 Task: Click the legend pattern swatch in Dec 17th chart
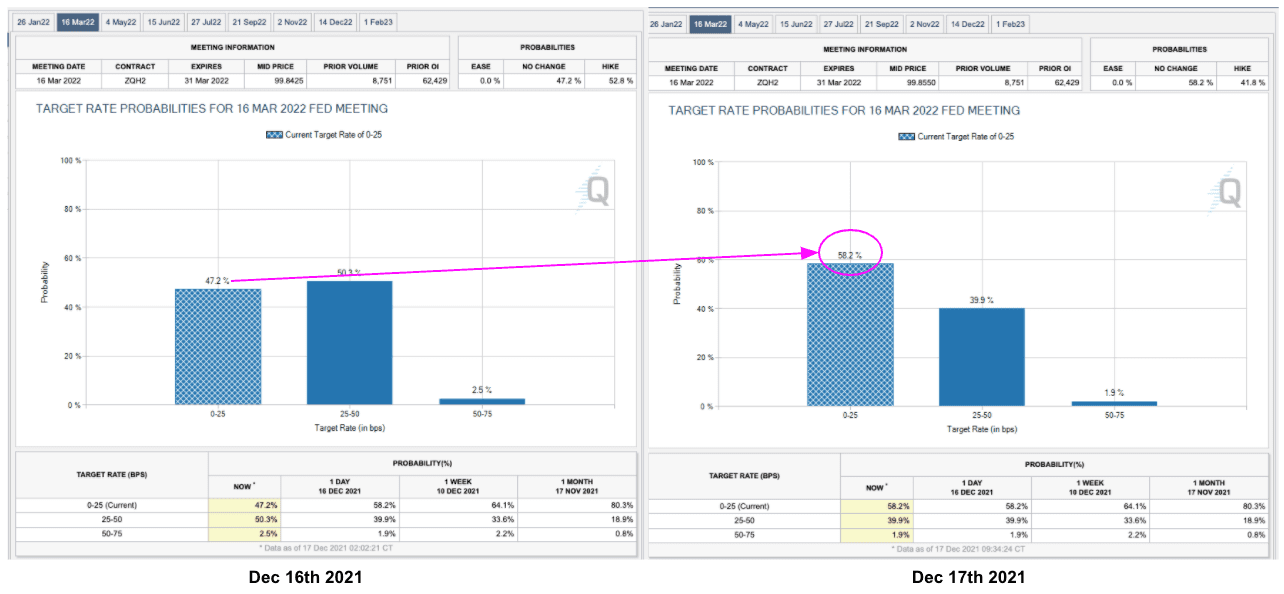[907, 136]
